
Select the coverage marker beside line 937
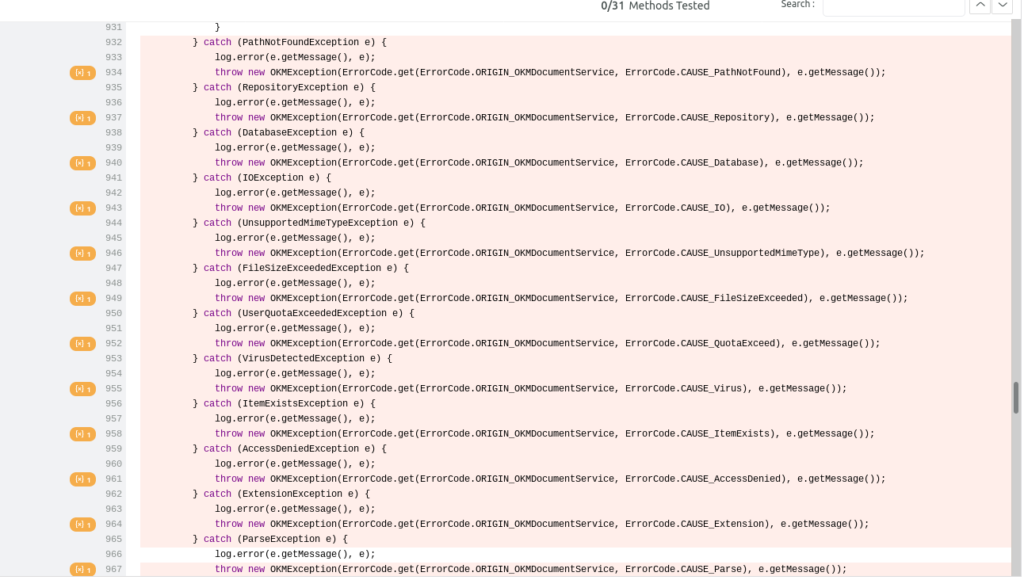pos(81,117)
